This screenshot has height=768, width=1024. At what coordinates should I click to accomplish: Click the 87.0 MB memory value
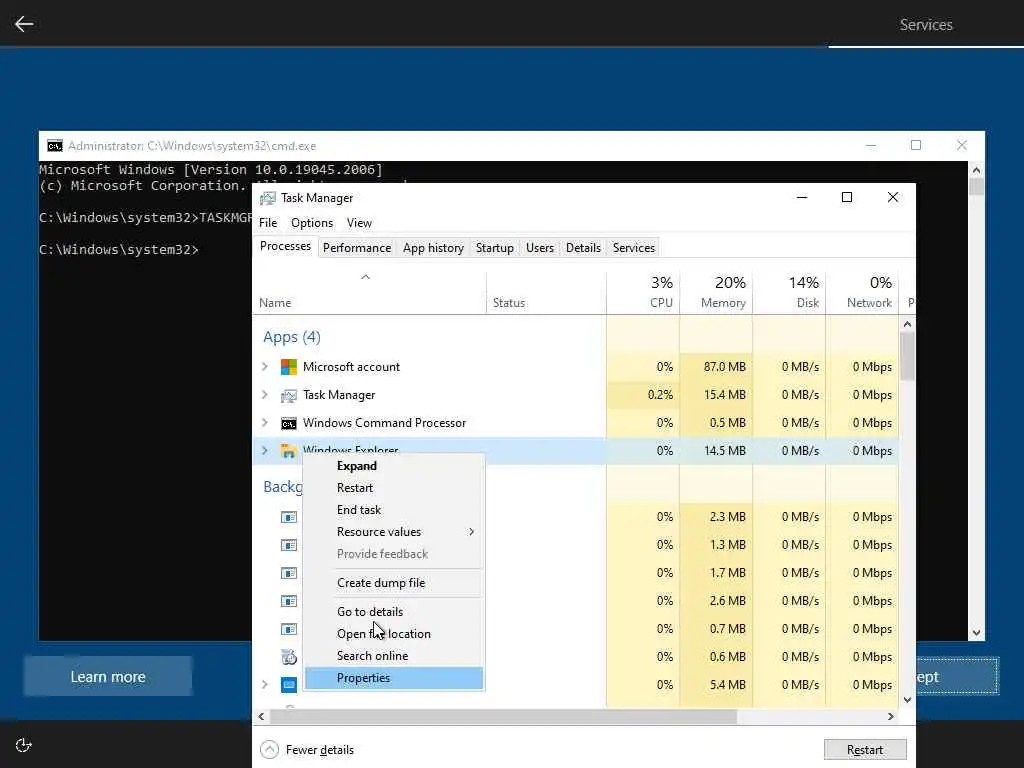tap(724, 367)
